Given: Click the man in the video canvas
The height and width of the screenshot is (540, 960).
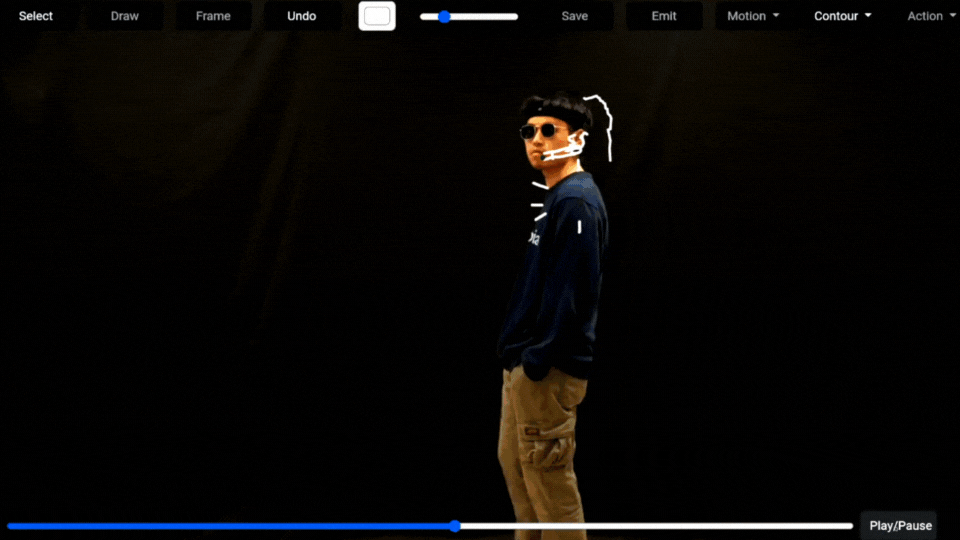Looking at the screenshot, I should coord(553,315).
